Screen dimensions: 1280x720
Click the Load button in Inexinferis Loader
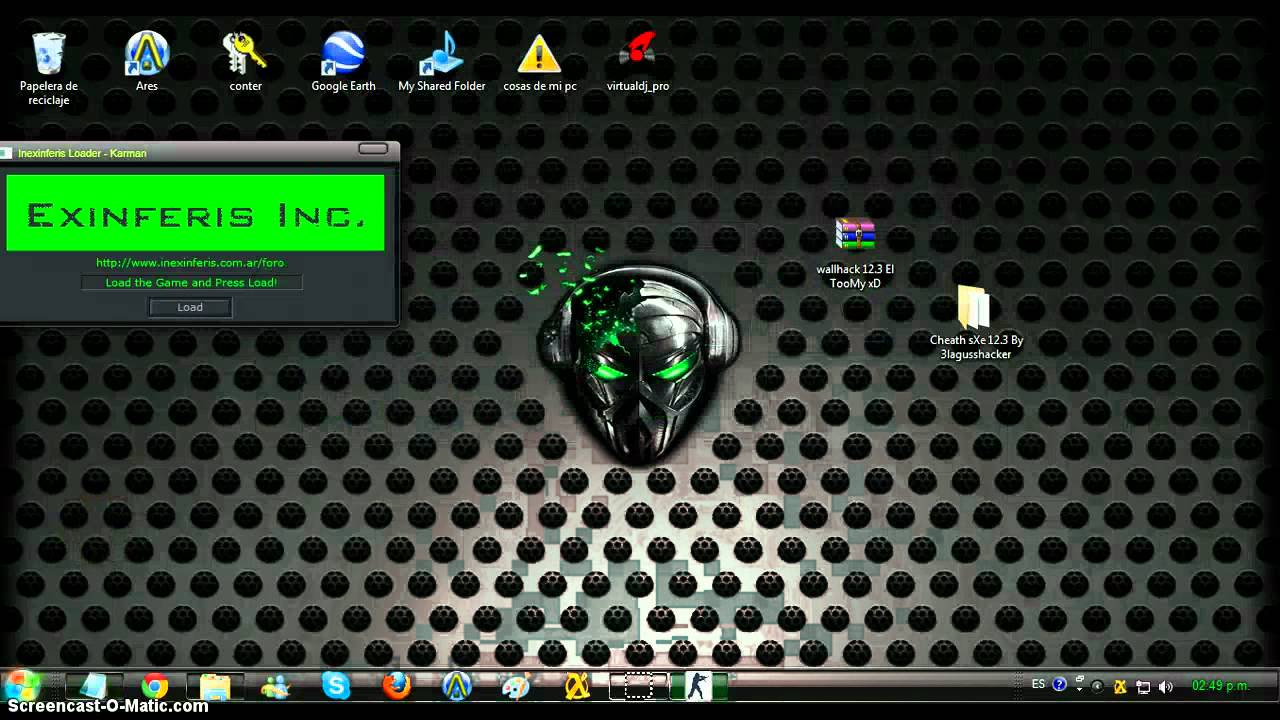click(x=190, y=307)
